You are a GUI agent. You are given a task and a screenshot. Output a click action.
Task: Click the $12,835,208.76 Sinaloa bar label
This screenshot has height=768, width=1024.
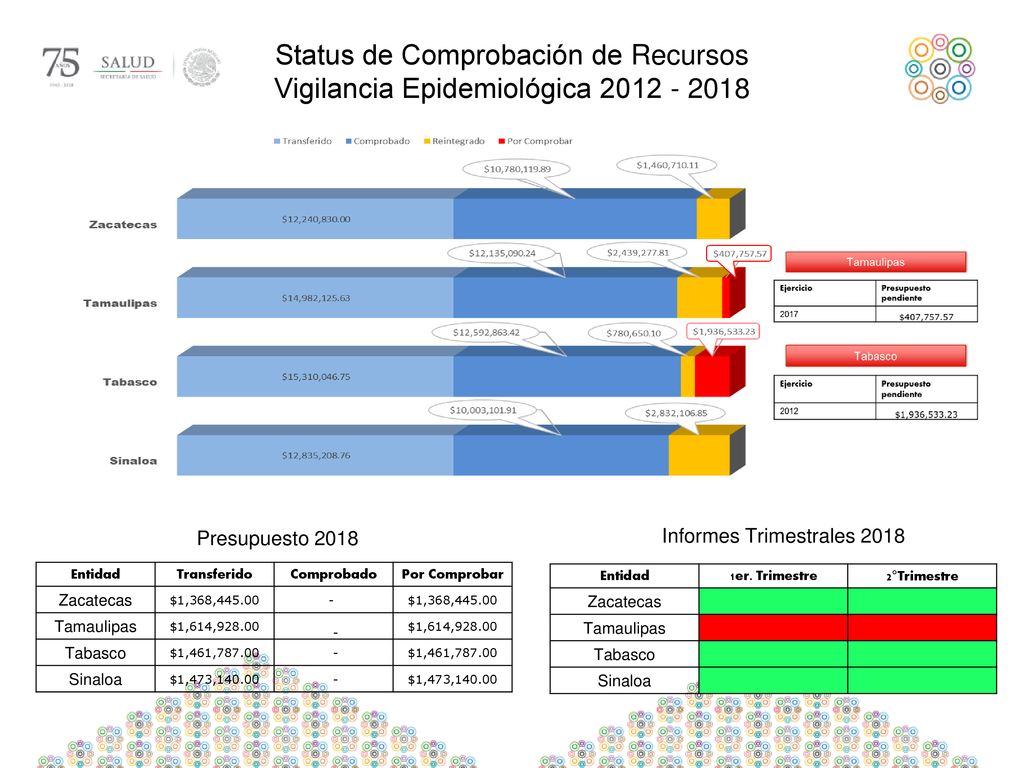point(316,455)
